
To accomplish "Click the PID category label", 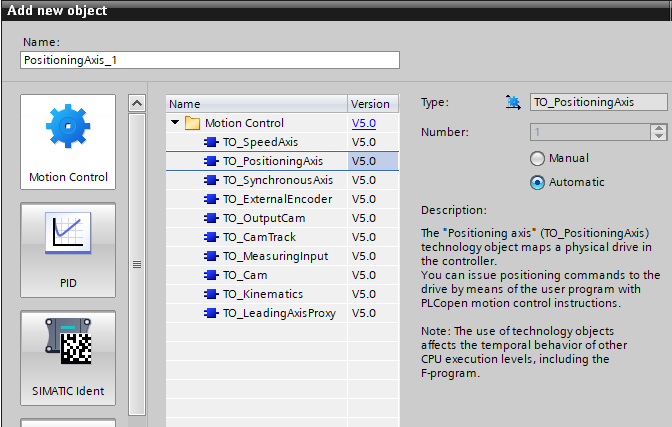I will tap(68, 283).
